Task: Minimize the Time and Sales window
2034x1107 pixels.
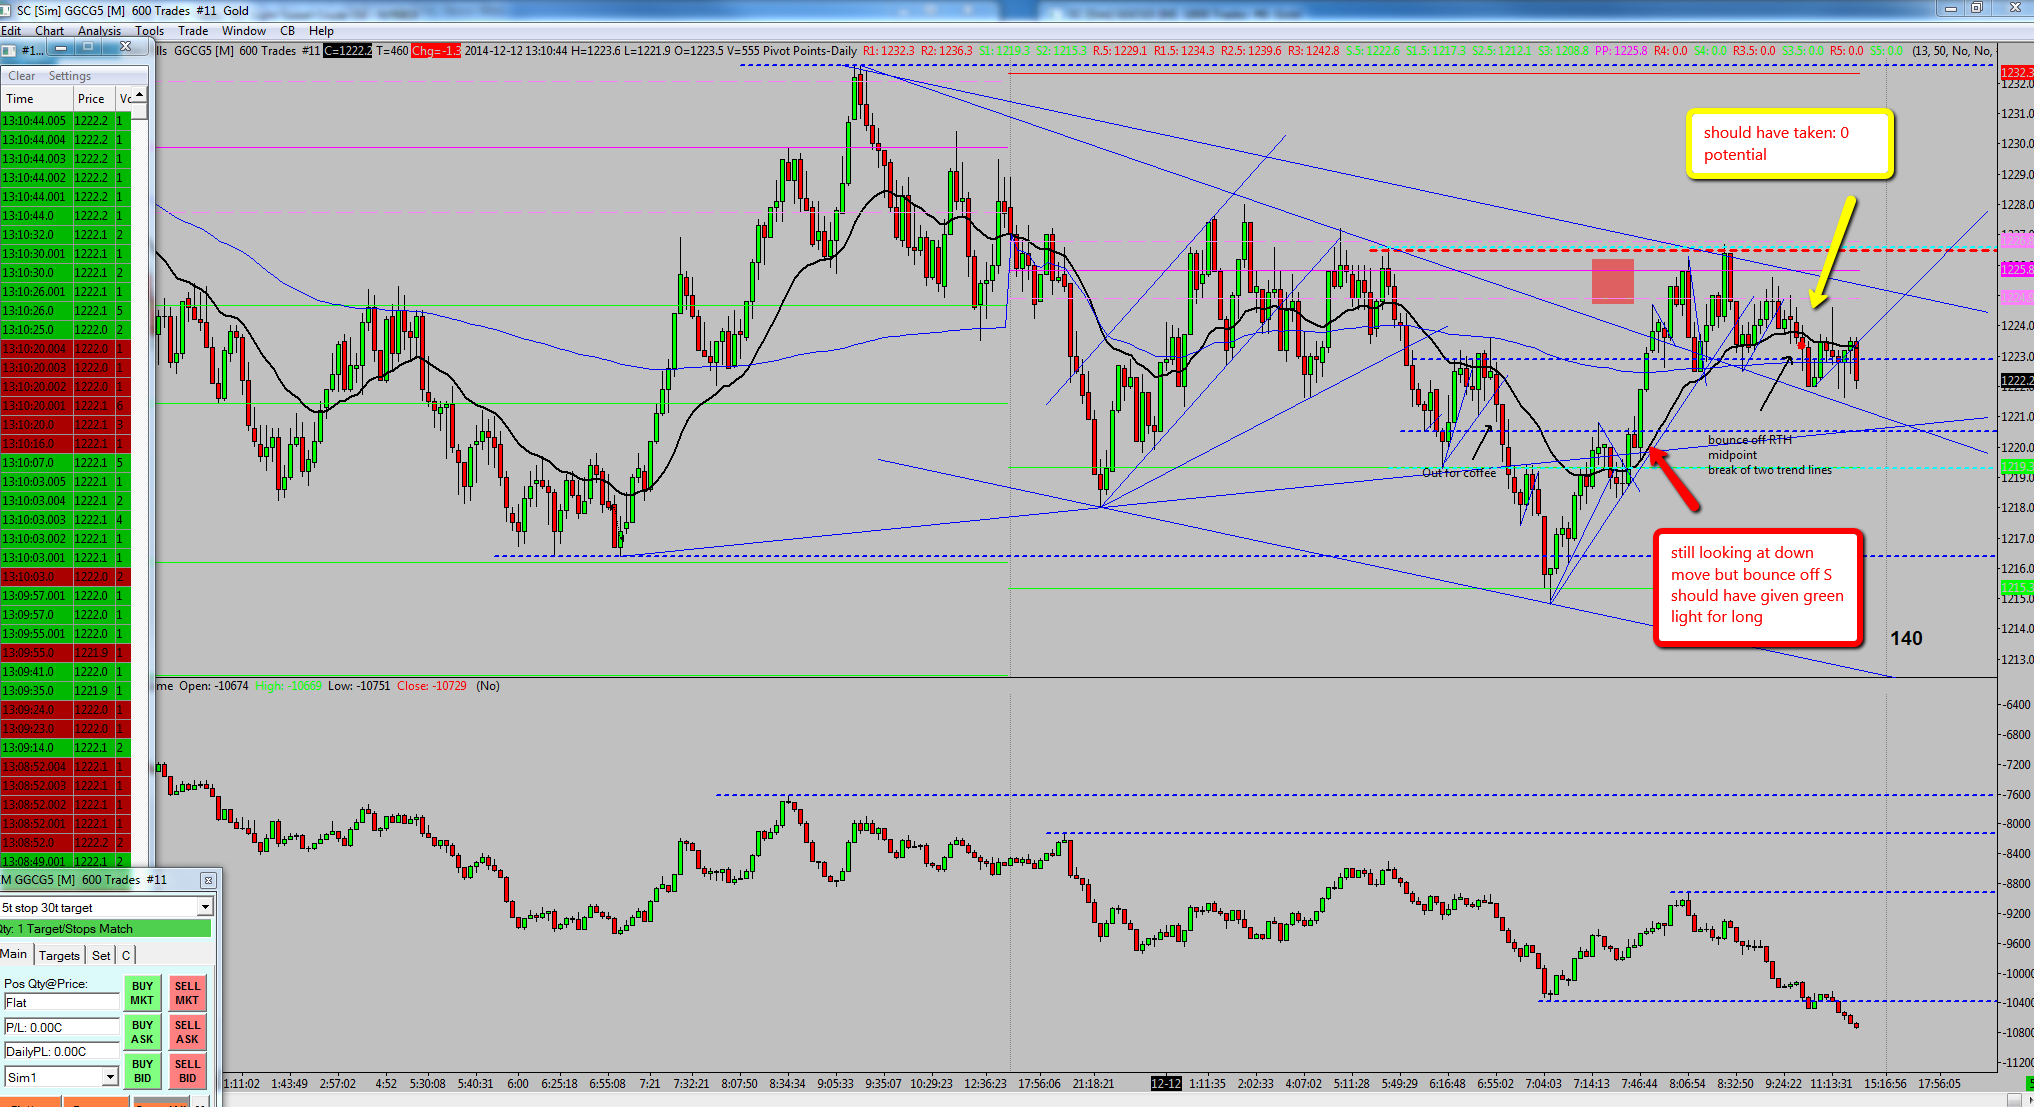Action: [62, 48]
